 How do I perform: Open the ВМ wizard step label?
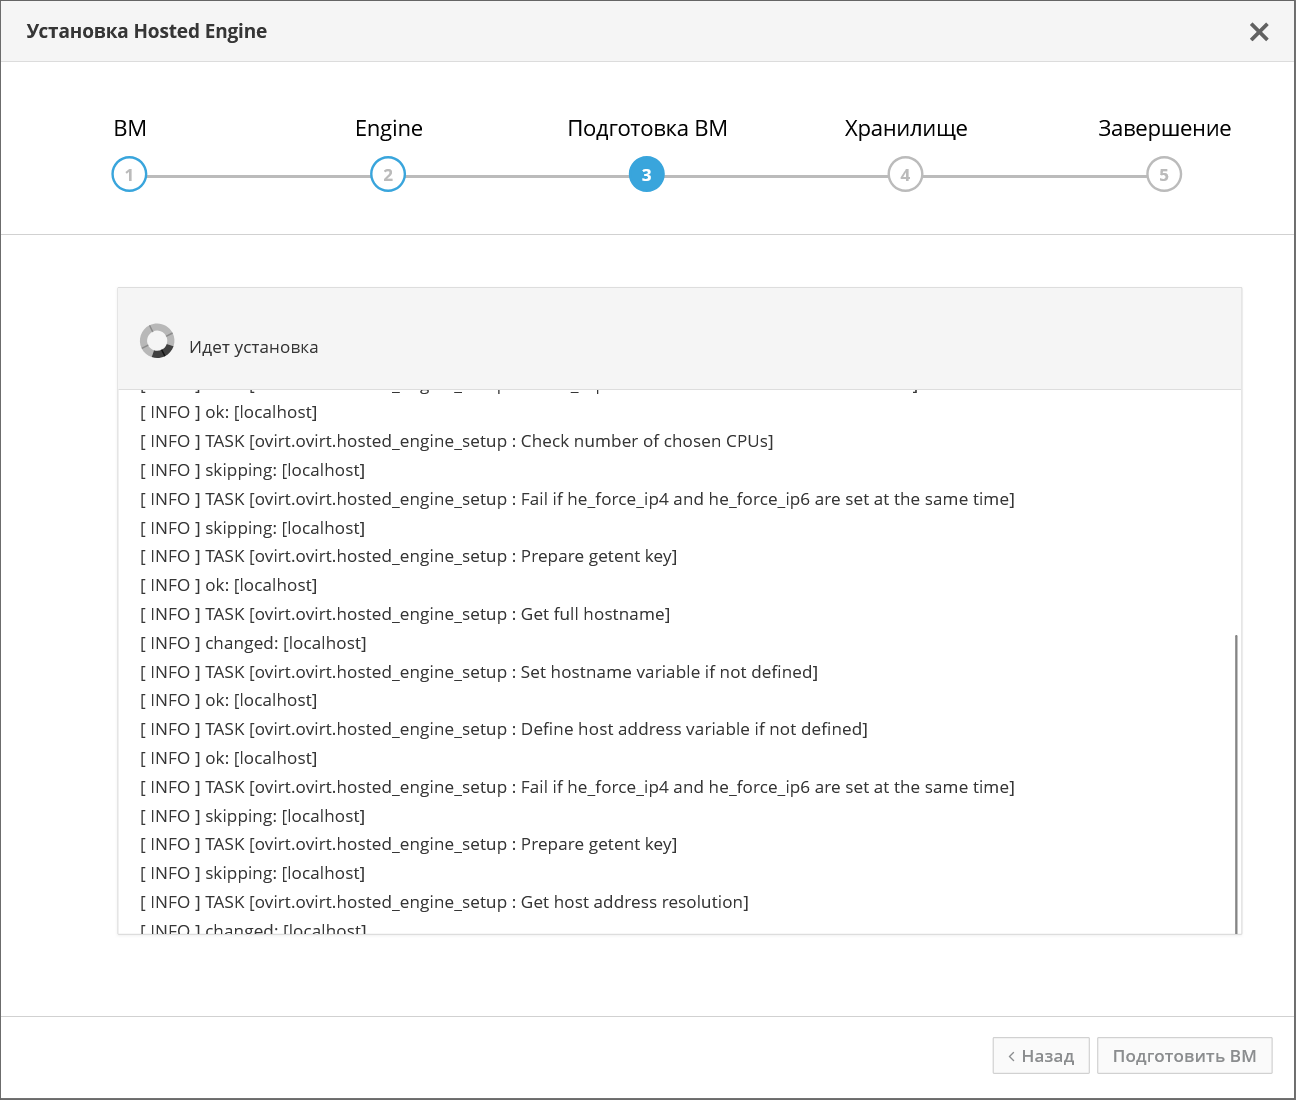130,128
